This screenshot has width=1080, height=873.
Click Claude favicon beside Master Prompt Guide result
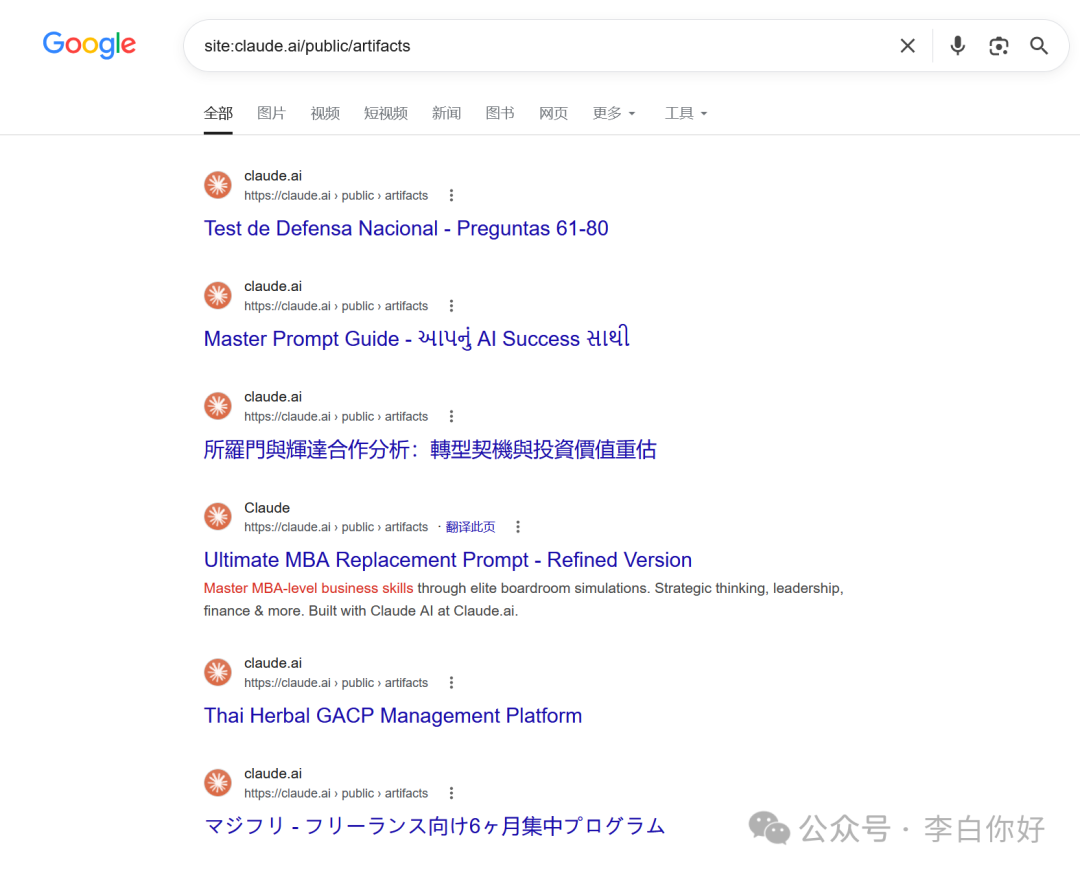[x=218, y=296]
